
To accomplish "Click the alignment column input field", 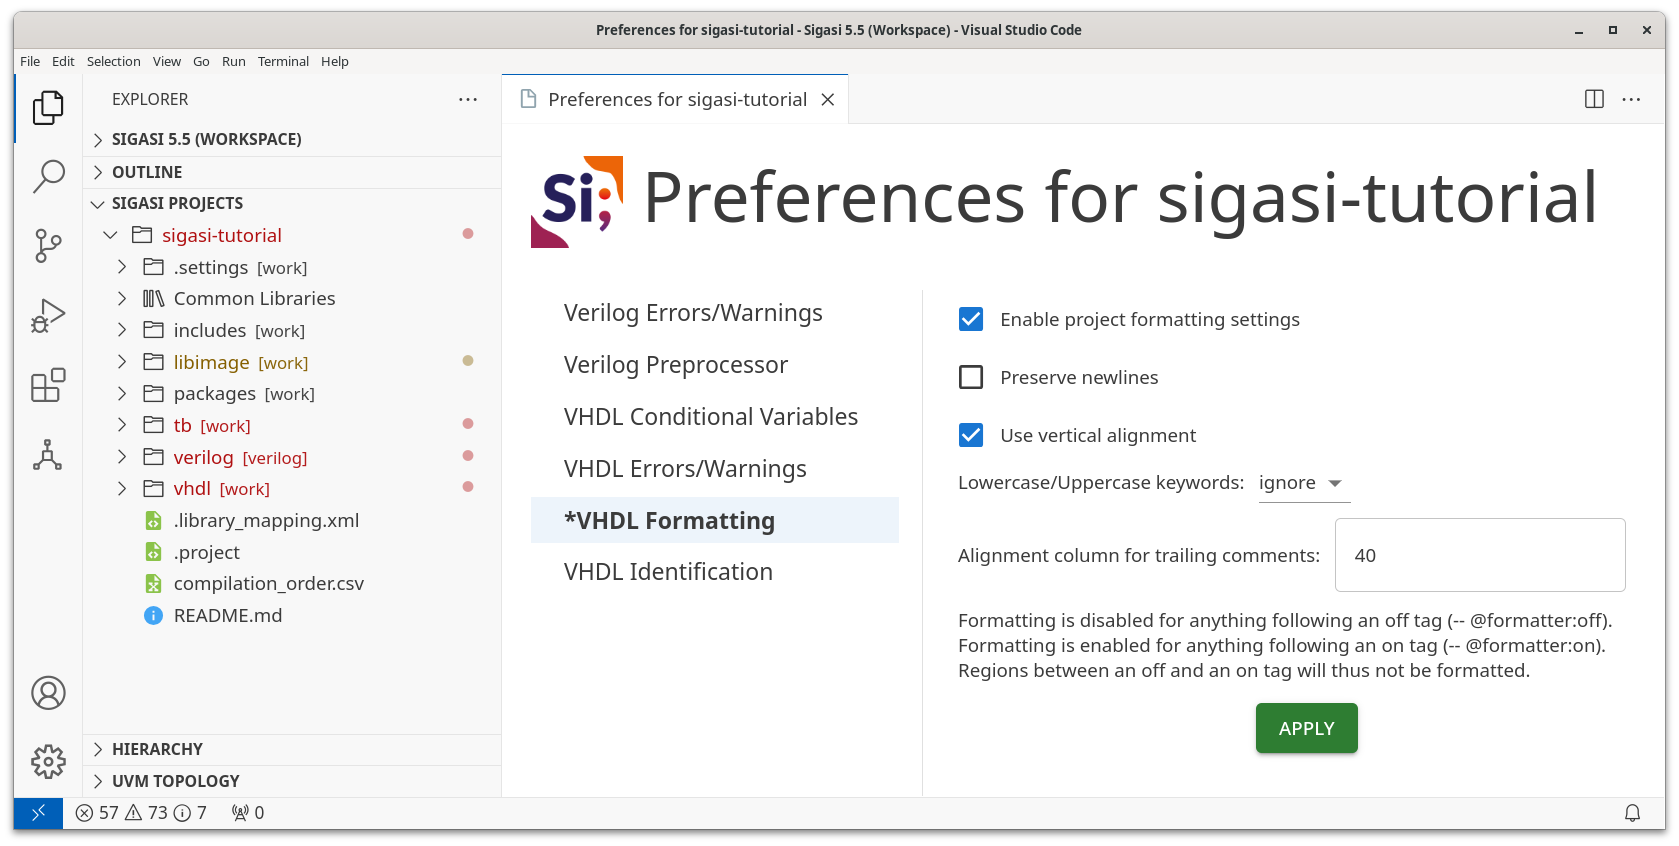I will [x=1480, y=555].
